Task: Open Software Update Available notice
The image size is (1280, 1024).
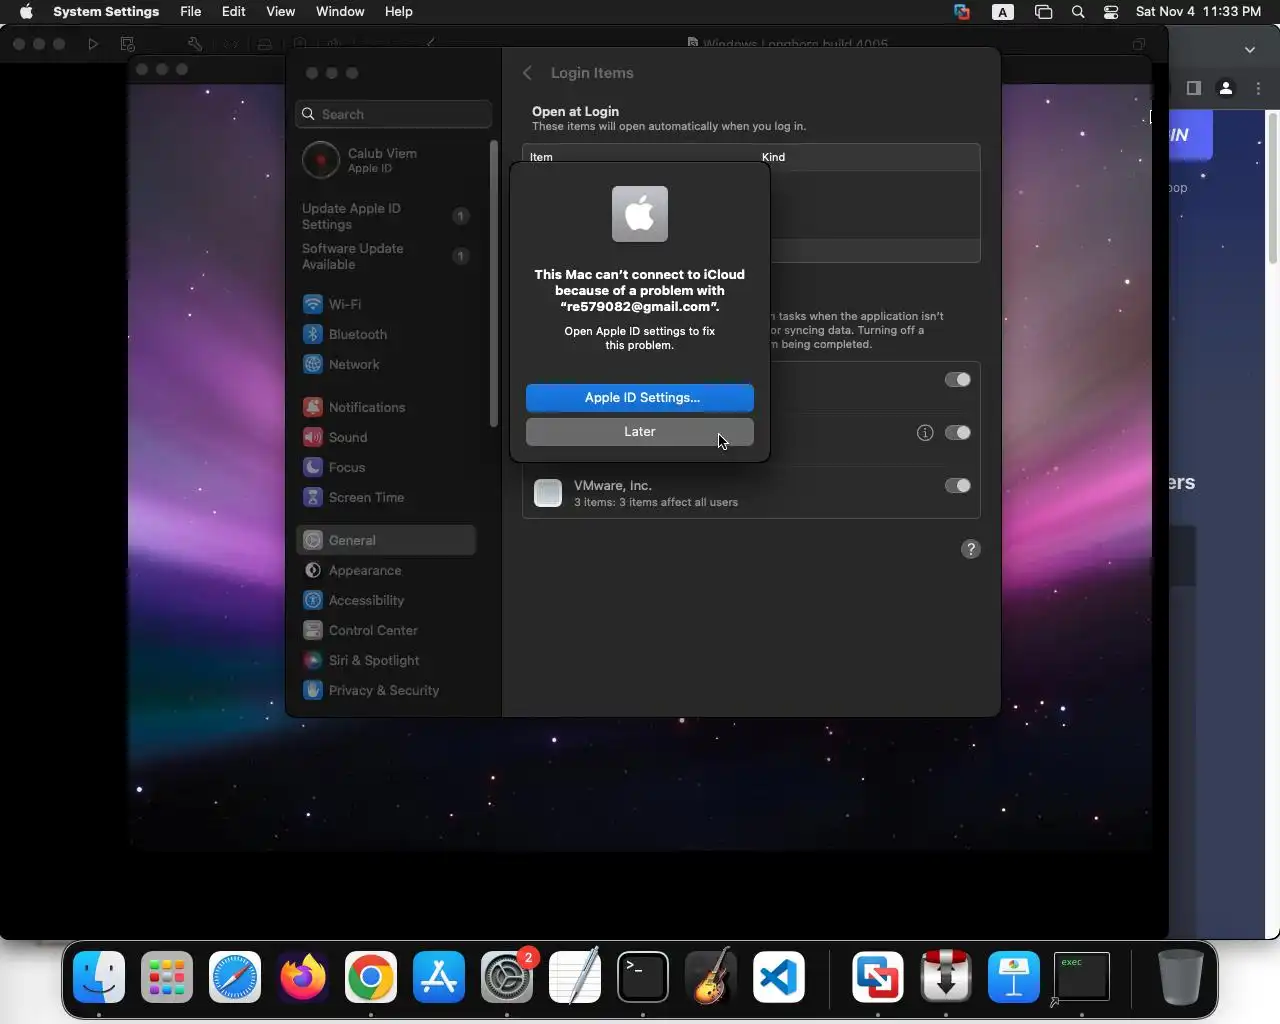Action: pyautogui.click(x=386, y=256)
